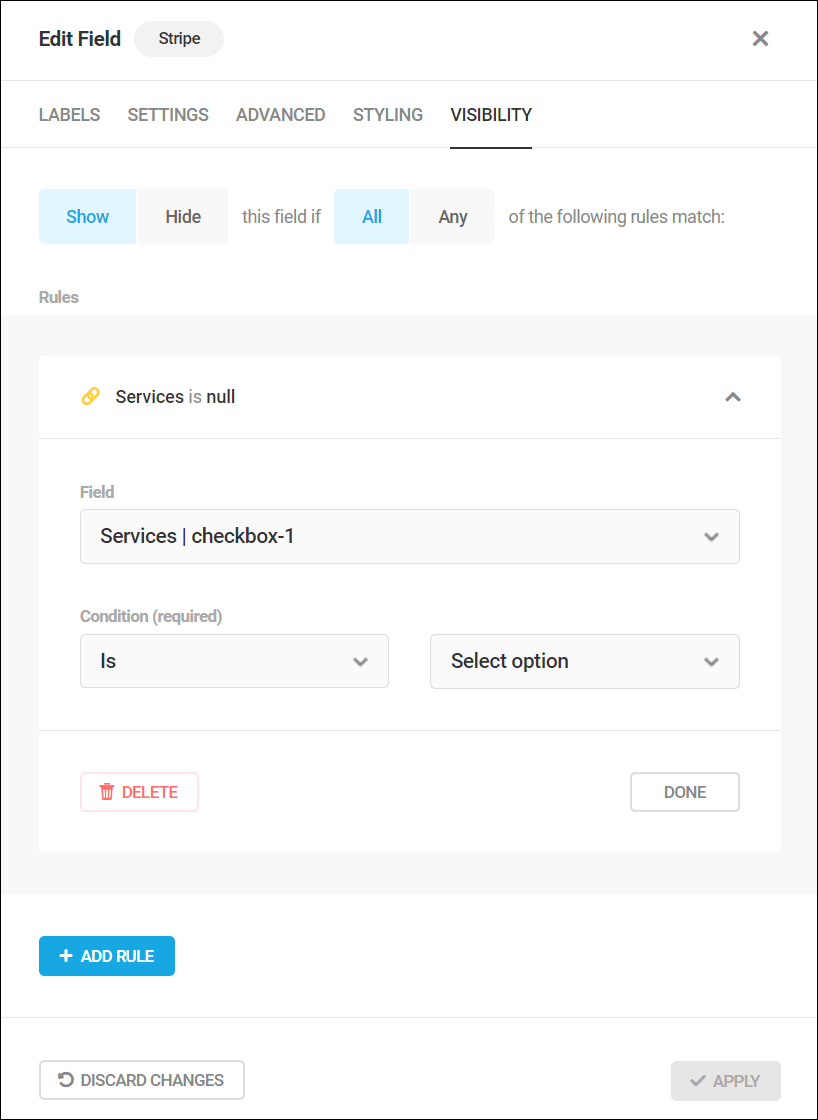This screenshot has width=818, height=1120.
Task: Click the yellow link icon beside Services
Action: pyautogui.click(x=90, y=396)
